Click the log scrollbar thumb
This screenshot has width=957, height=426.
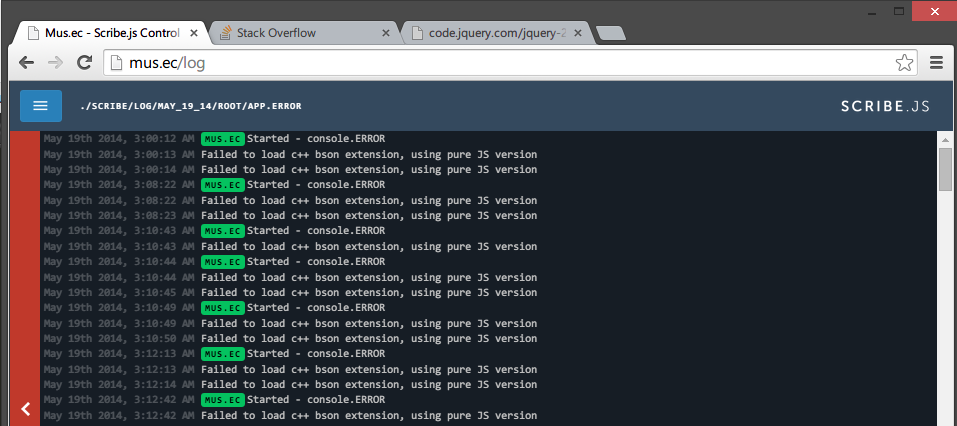945,169
